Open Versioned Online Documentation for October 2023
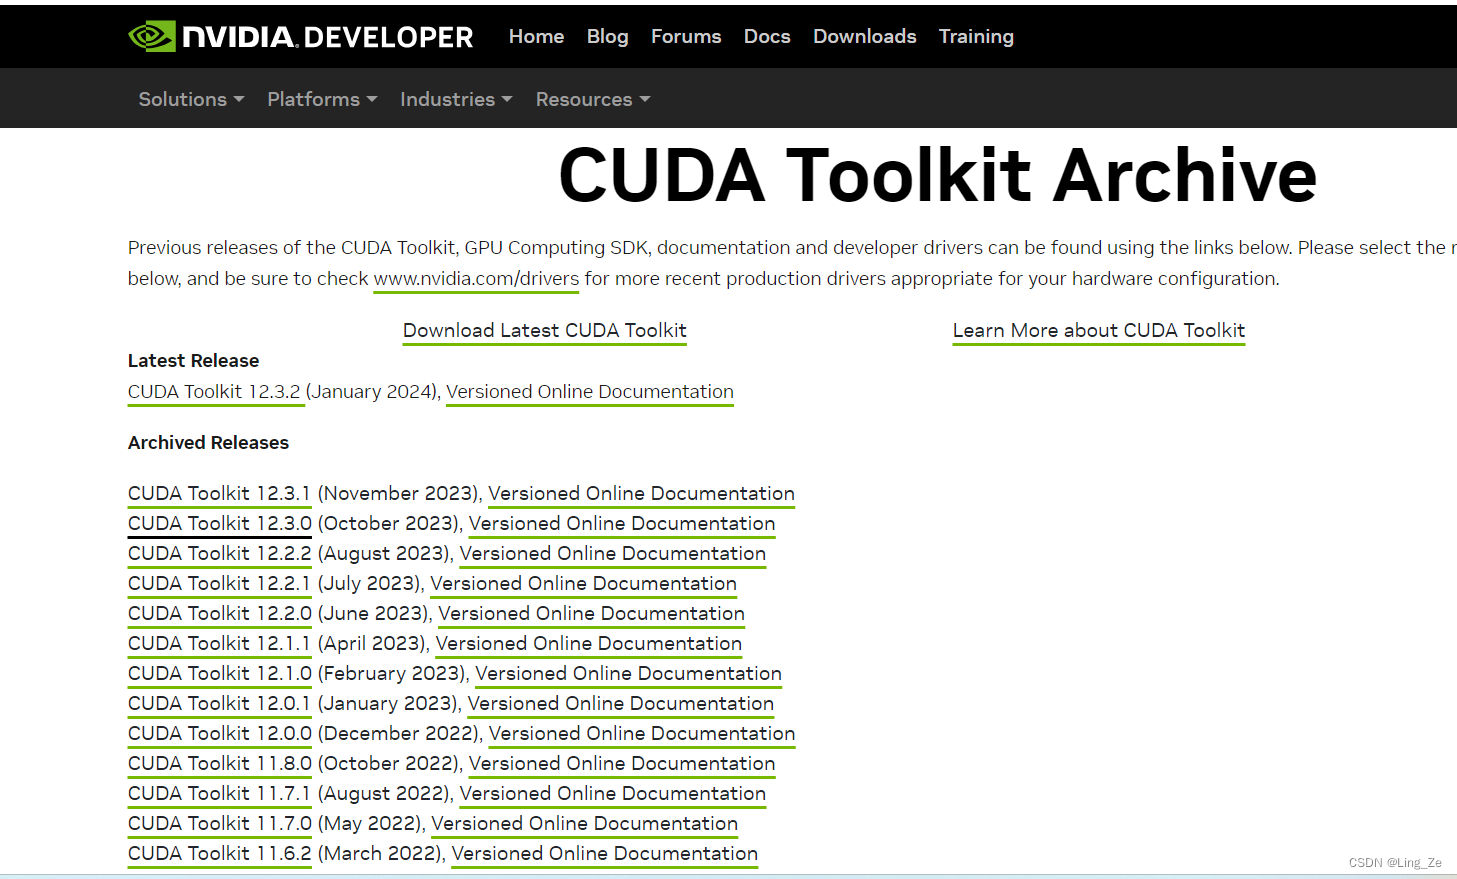This screenshot has width=1457, height=879. pos(622,524)
